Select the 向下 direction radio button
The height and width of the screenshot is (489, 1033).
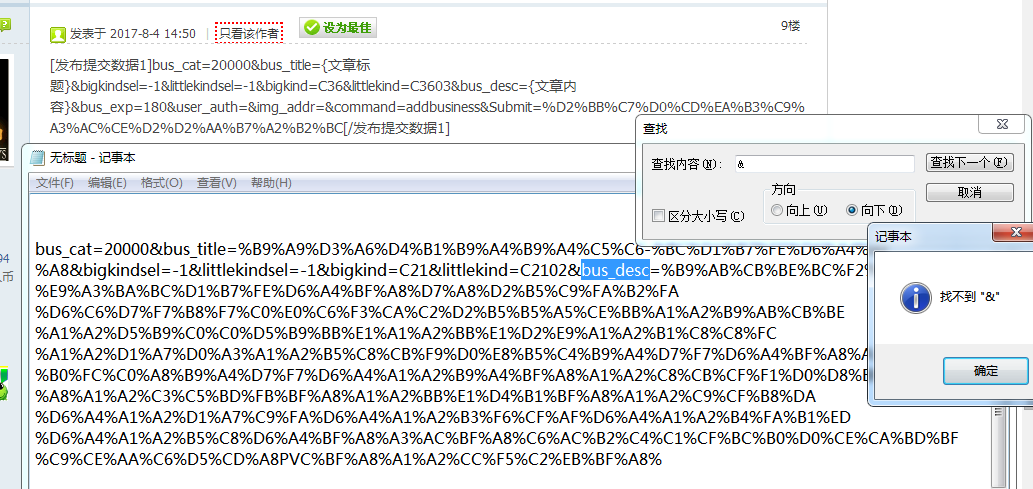pos(852,210)
